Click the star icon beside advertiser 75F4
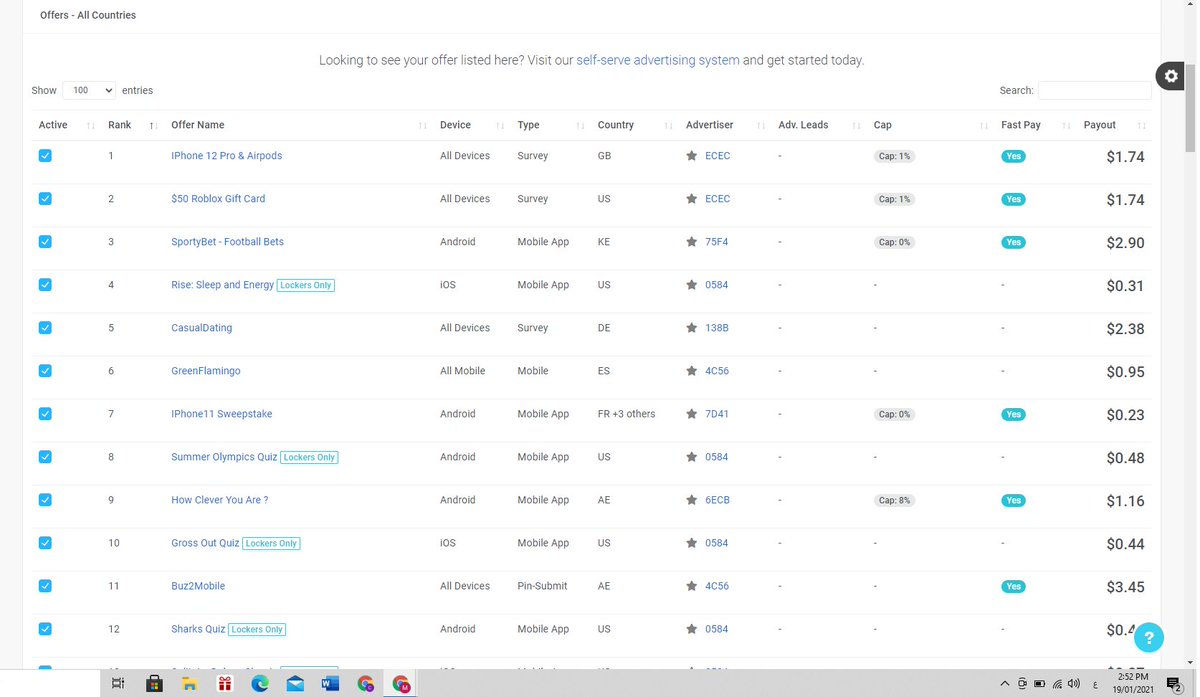 (x=692, y=242)
